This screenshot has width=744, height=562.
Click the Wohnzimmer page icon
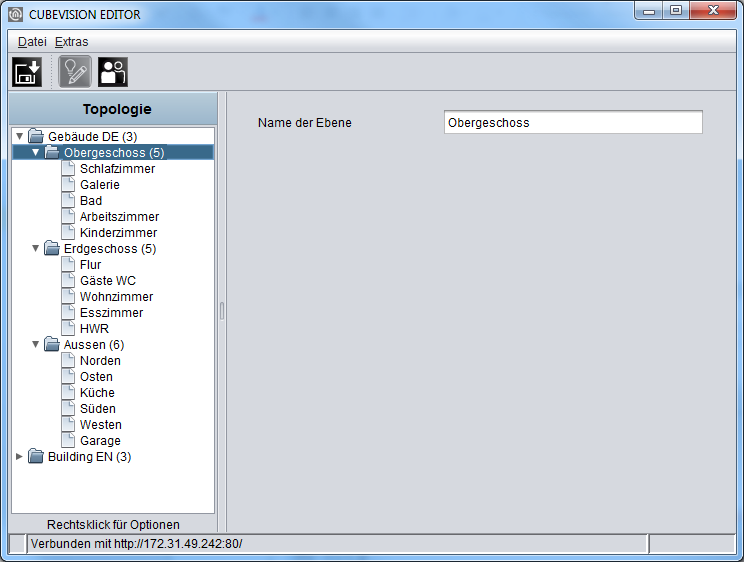pos(68,296)
